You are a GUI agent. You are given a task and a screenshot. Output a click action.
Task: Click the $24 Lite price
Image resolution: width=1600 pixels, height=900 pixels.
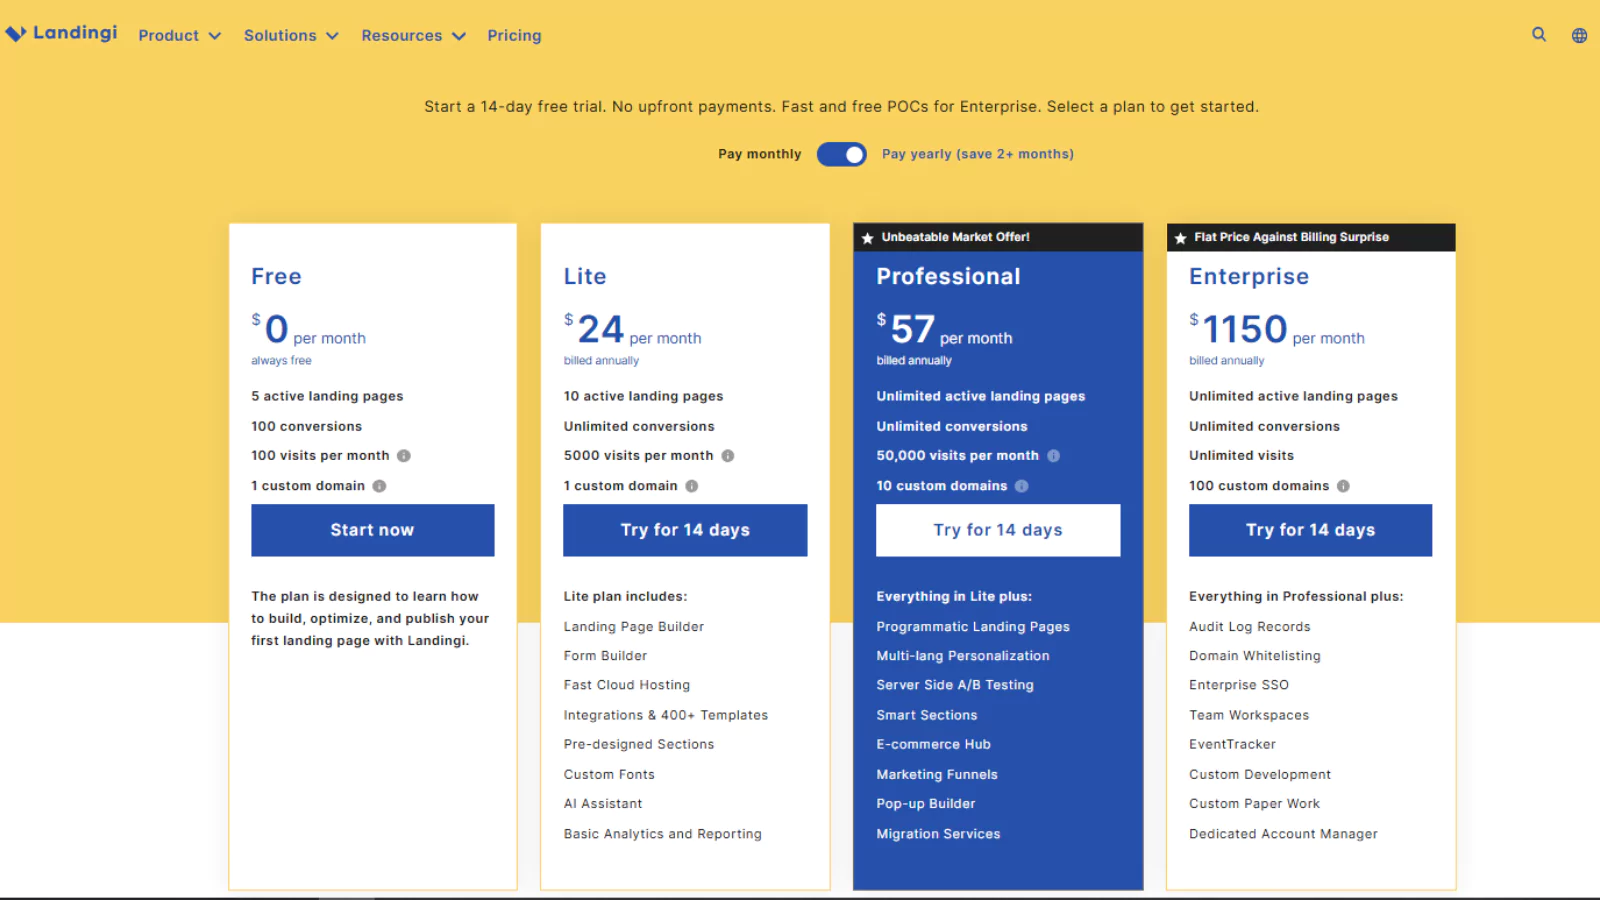point(594,329)
